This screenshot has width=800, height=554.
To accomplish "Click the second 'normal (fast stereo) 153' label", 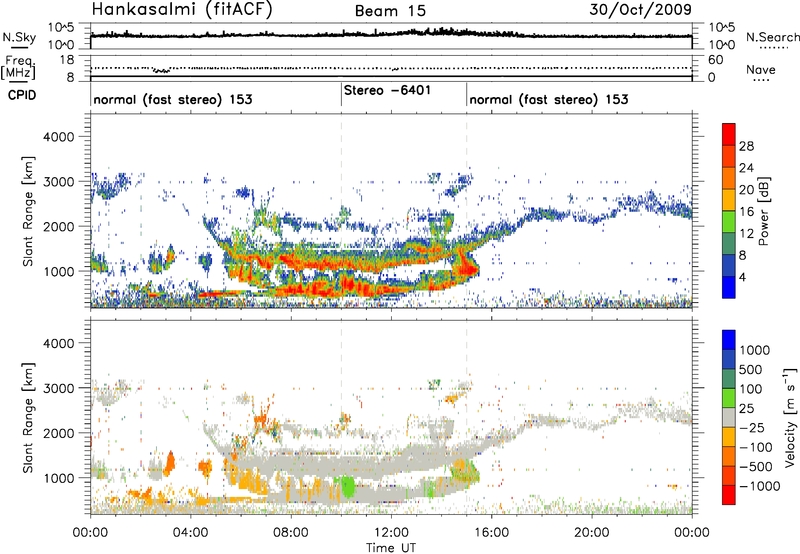I will click(548, 99).
